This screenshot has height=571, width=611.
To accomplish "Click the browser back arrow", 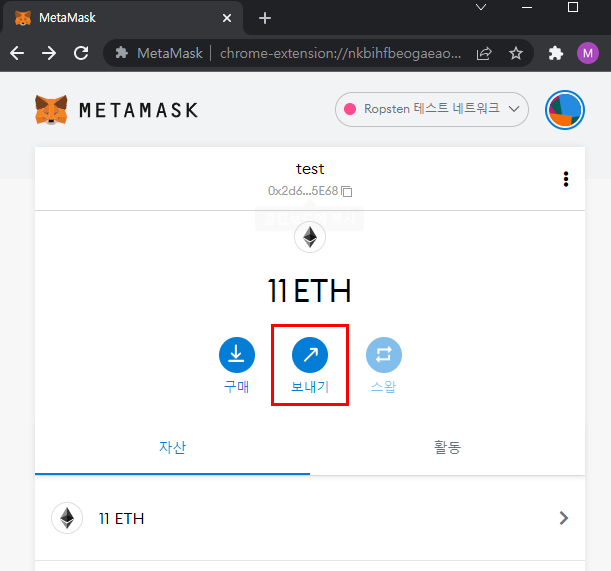I will (17, 53).
